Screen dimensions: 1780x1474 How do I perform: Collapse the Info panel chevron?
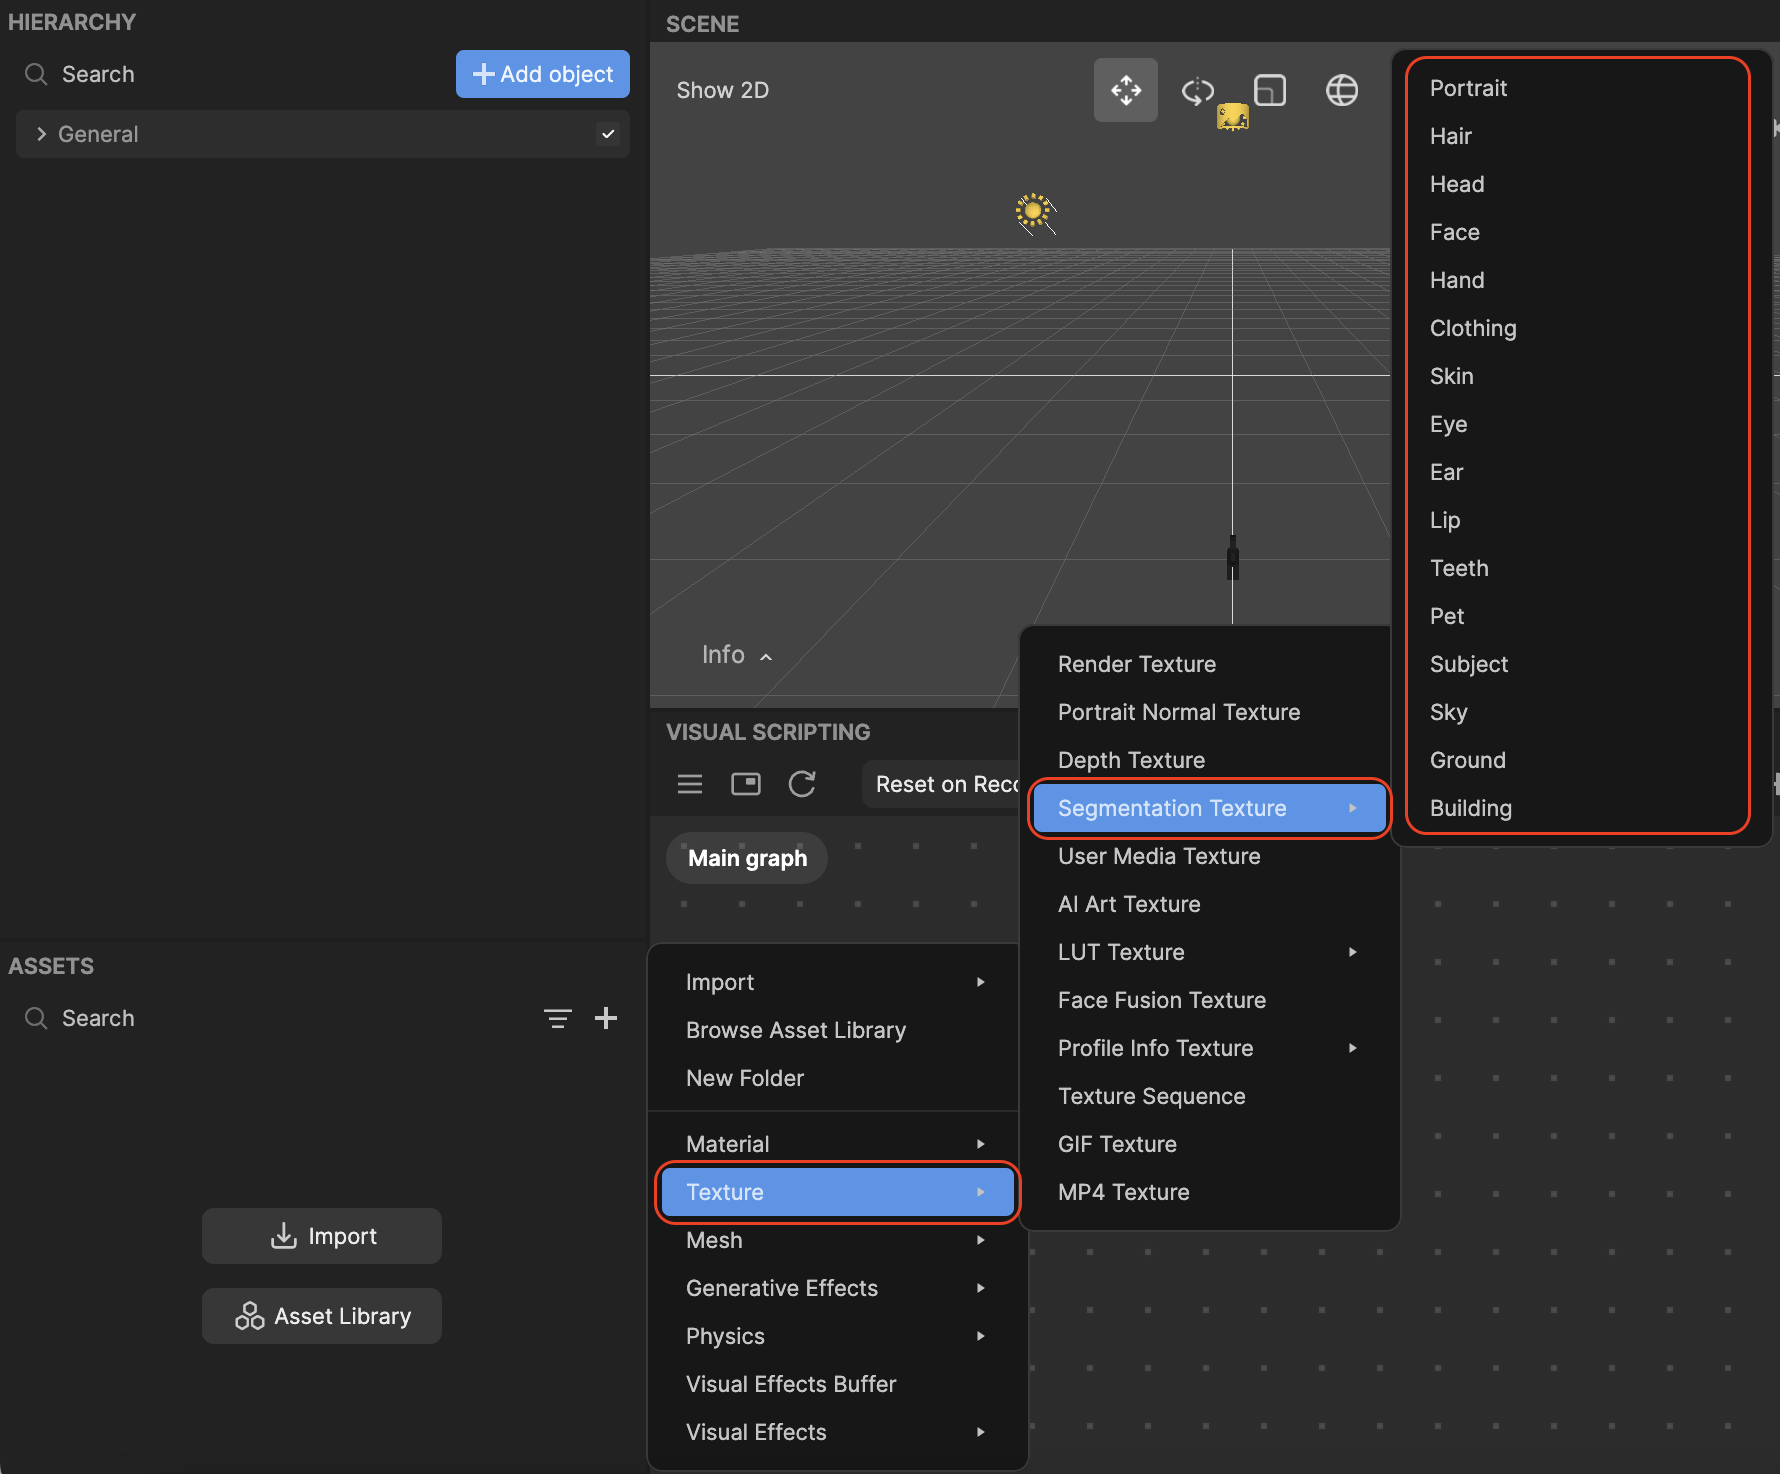pos(766,657)
